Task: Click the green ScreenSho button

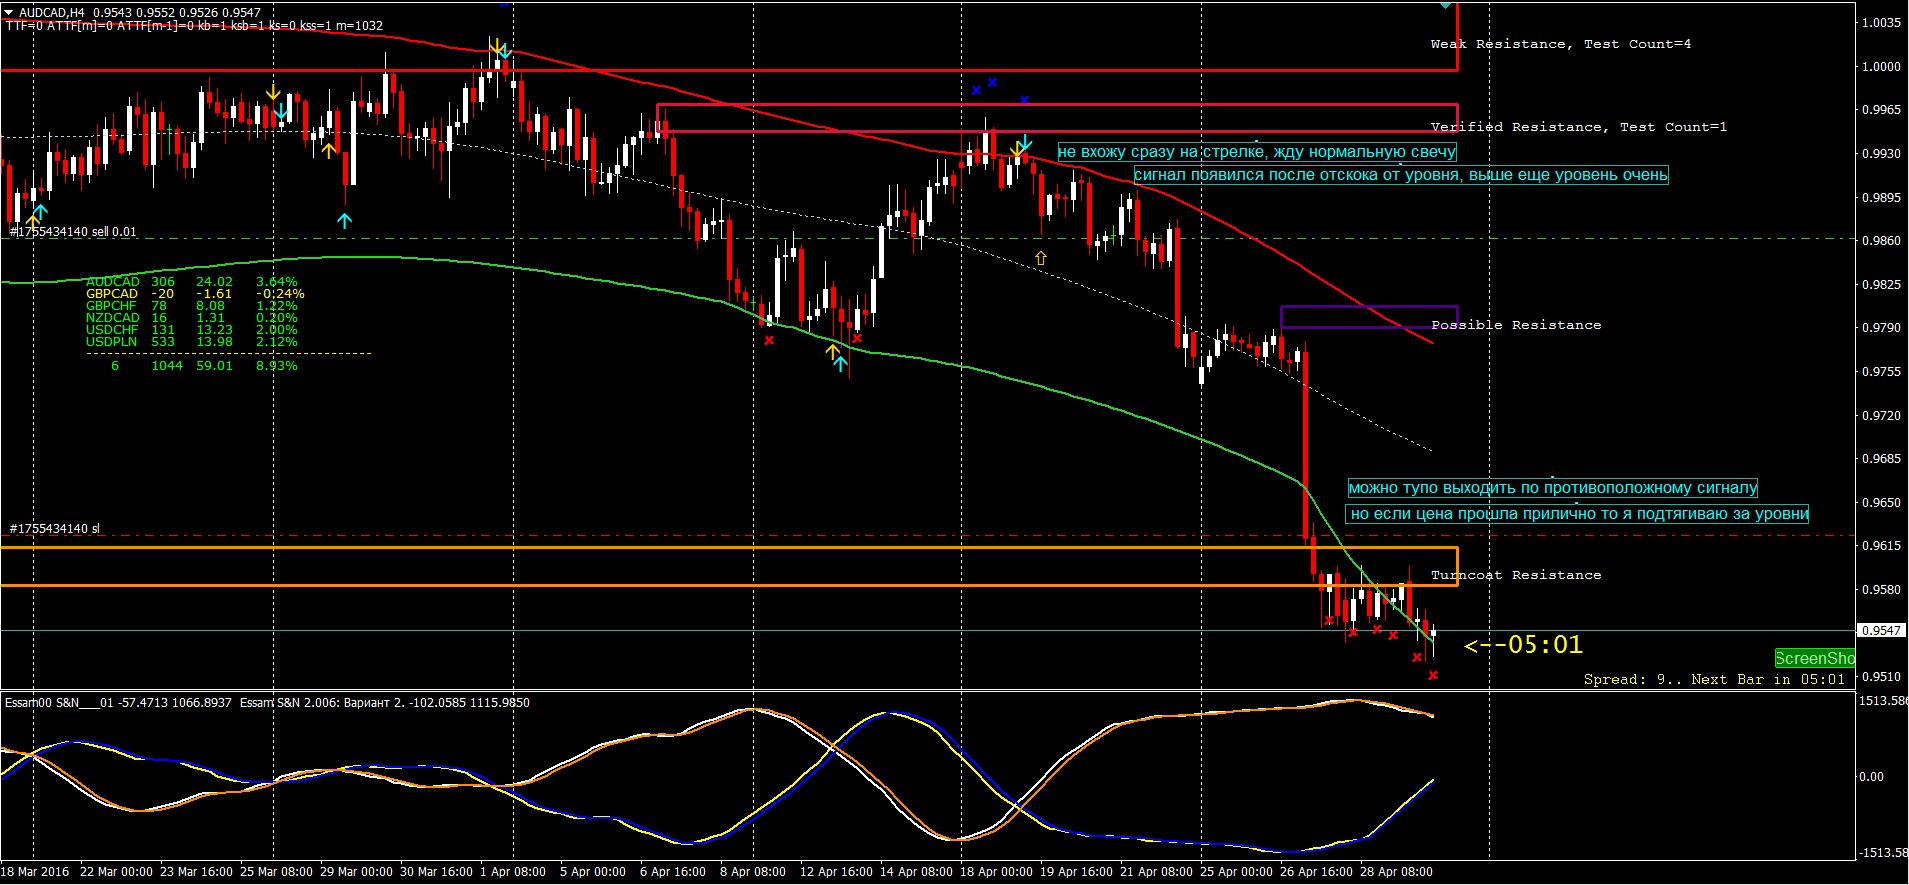Action: [x=1814, y=658]
